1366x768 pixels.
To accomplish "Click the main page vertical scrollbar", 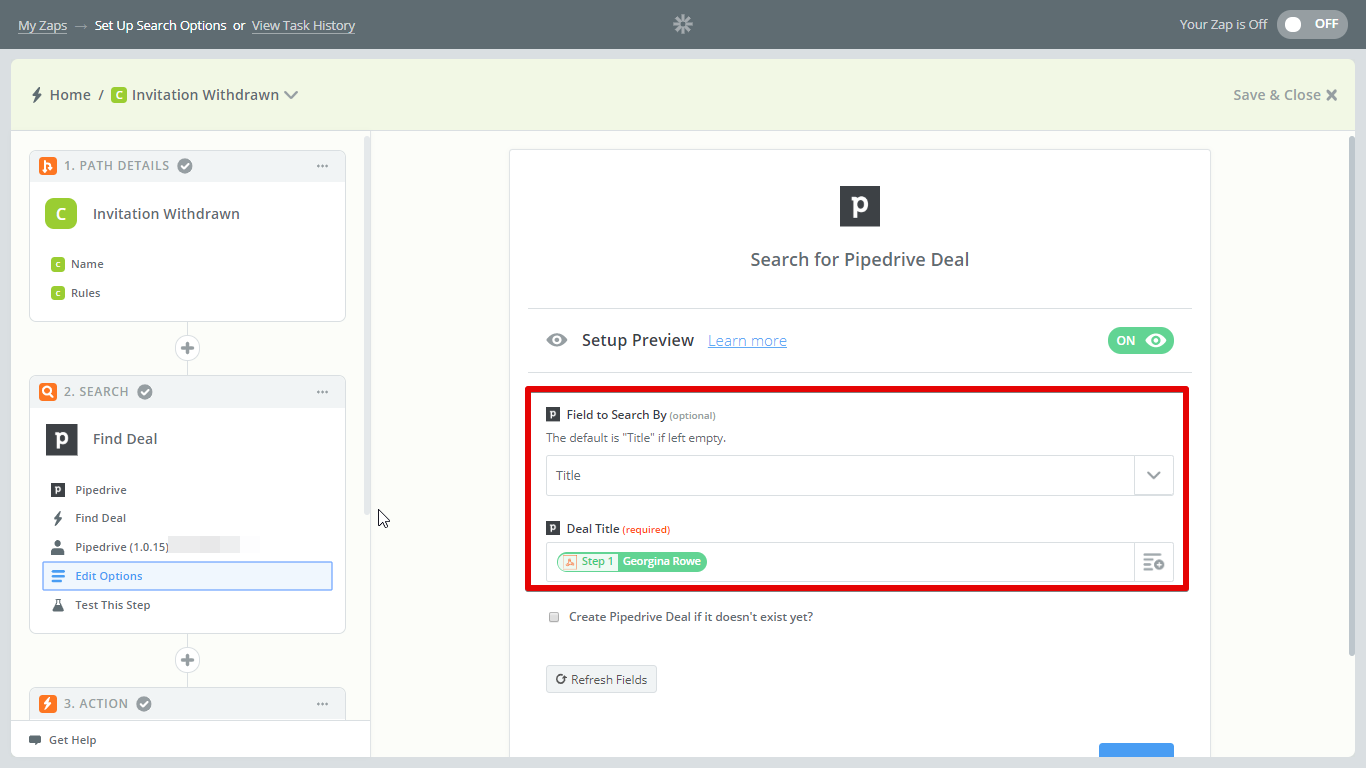I will pyautogui.click(x=1352, y=395).
